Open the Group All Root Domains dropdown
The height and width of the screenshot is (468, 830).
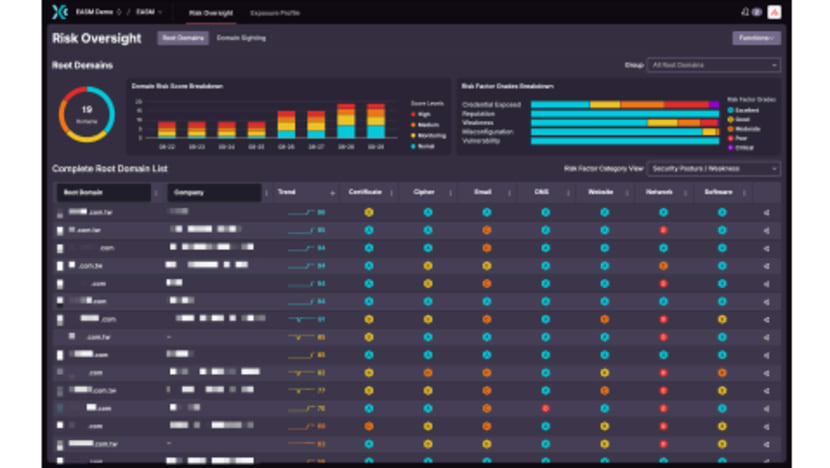click(713, 65)
